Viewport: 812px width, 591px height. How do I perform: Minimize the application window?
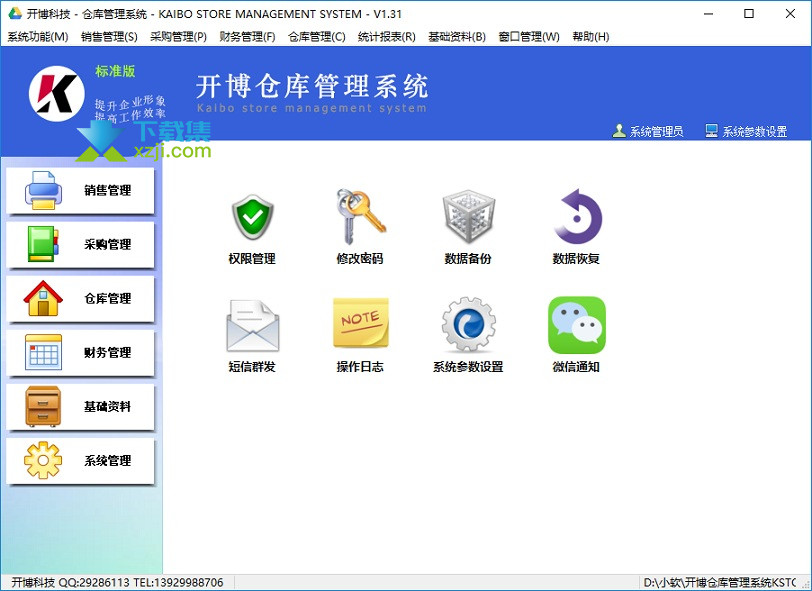tap(708, 14)
